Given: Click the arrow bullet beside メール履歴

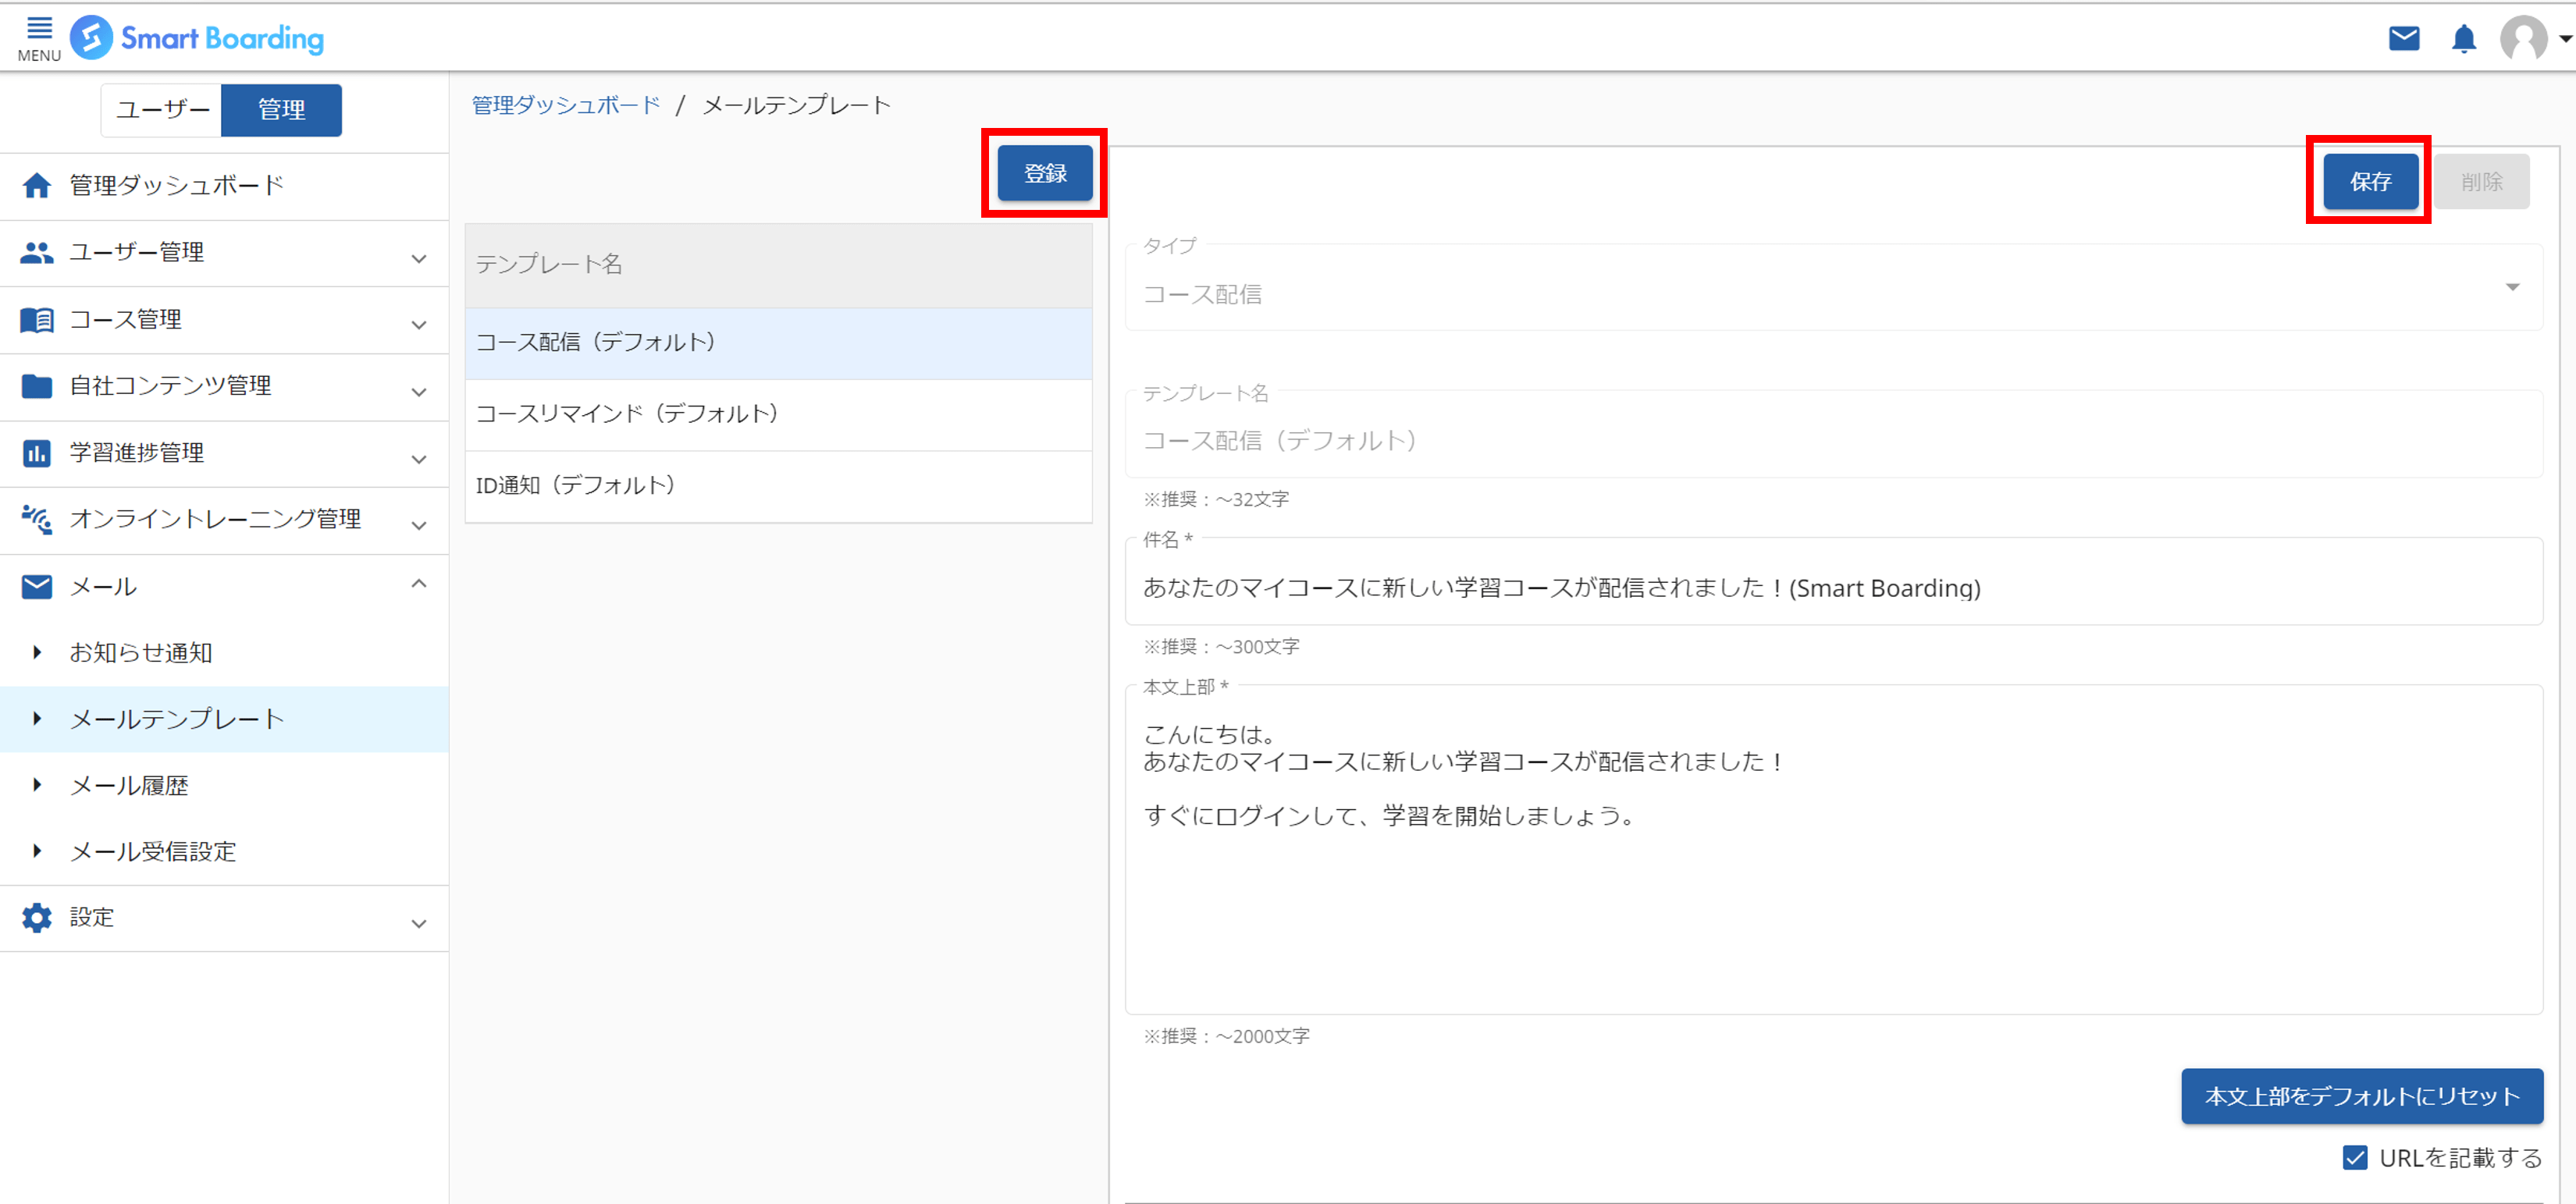Looking at the screenshot, I should (37, 785).
